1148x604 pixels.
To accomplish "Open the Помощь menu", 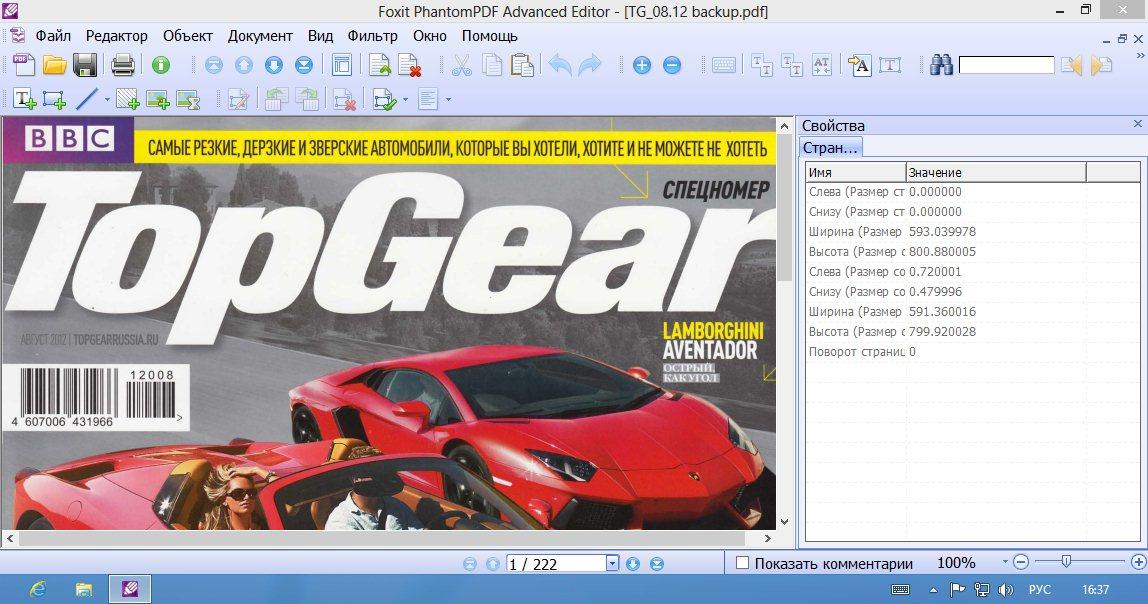I will pyautogui.click(x=490, y=36).
